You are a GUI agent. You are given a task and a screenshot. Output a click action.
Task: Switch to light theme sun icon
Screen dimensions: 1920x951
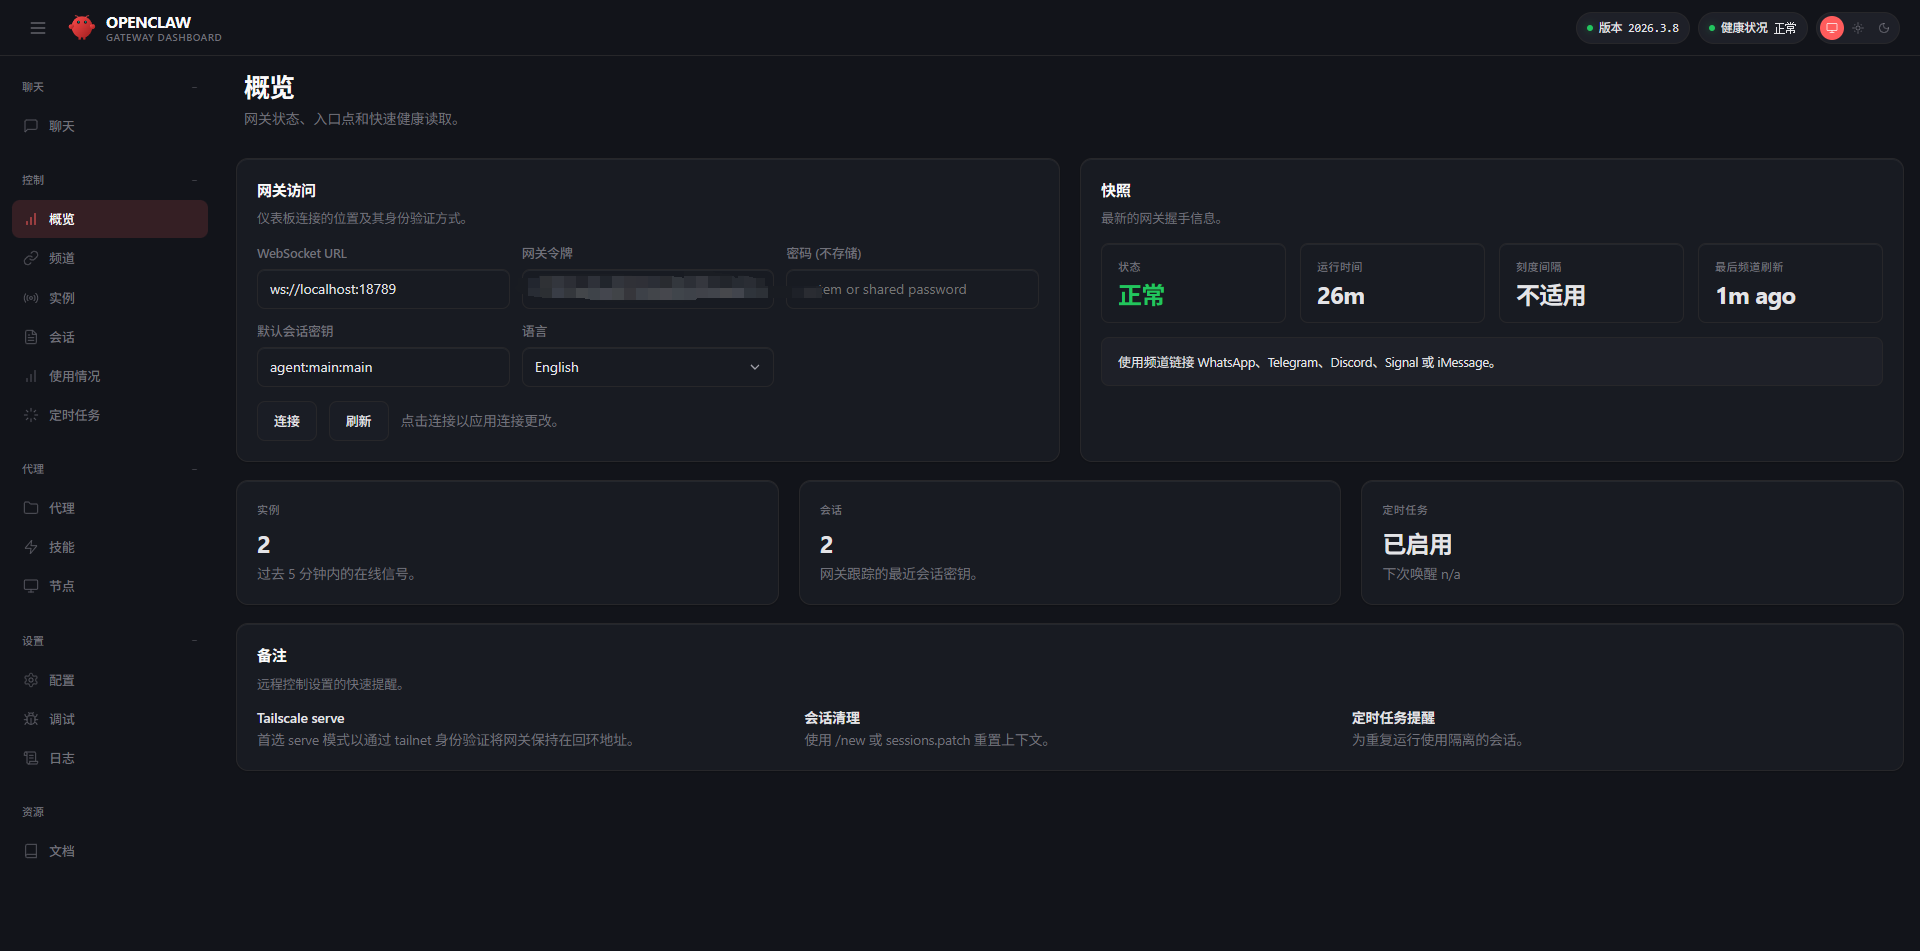pyautogui.click(x=1858, y=28)
